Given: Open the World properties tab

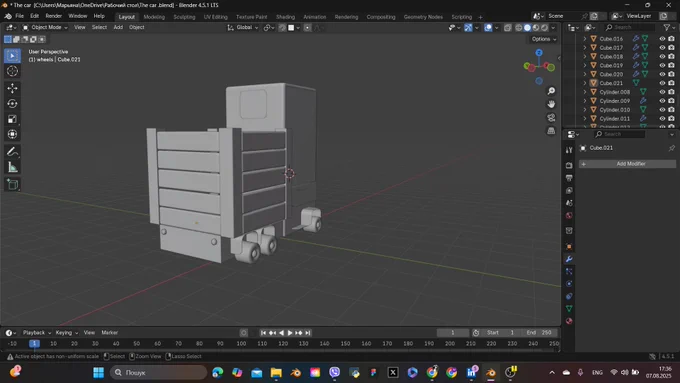Looking at the screenshot, I should tap(569, 216).
